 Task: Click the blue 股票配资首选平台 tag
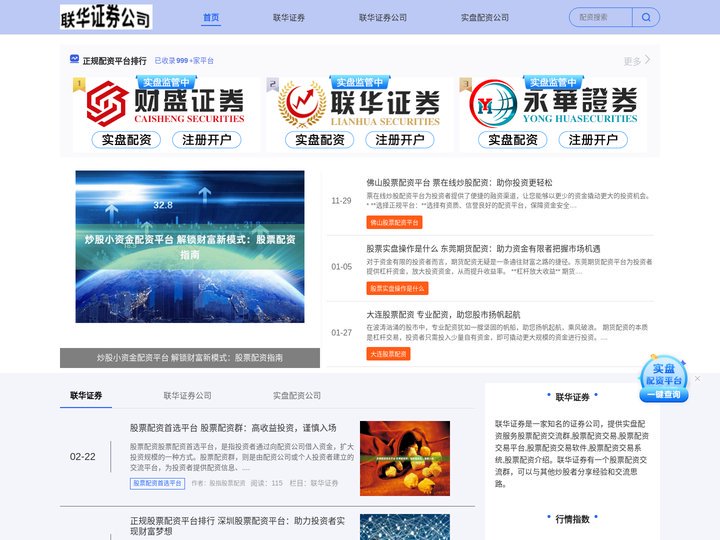pyautogui.click(x=158, y=484)
